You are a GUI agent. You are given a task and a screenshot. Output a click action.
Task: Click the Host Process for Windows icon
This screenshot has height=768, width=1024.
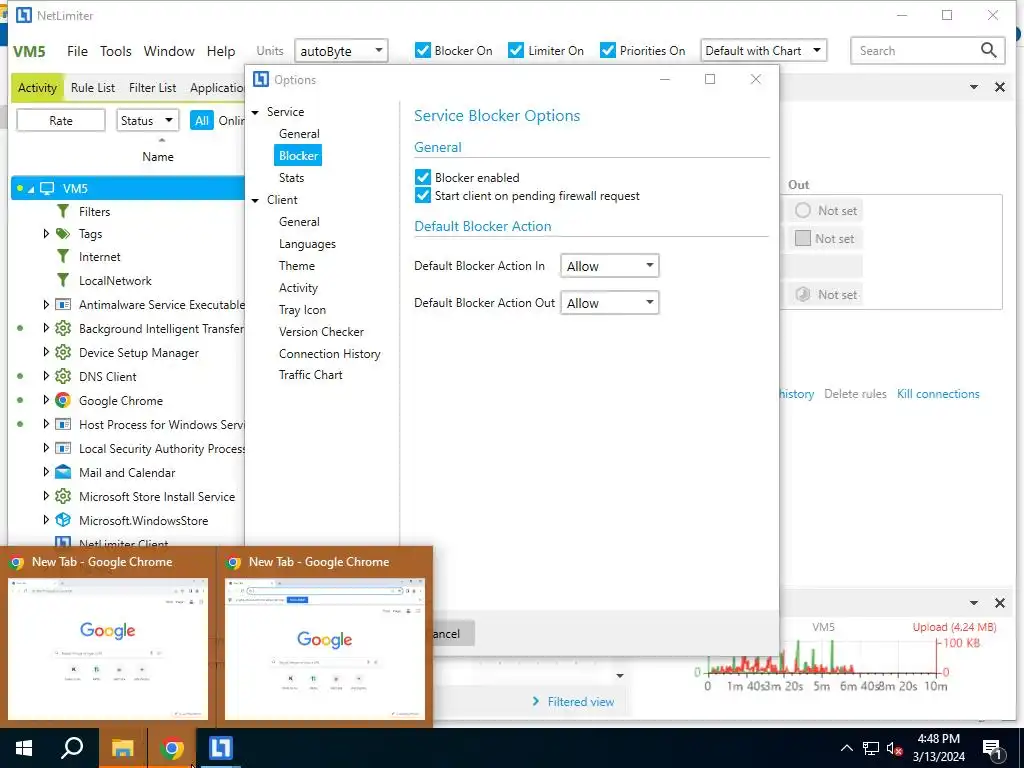coord(63,424)
